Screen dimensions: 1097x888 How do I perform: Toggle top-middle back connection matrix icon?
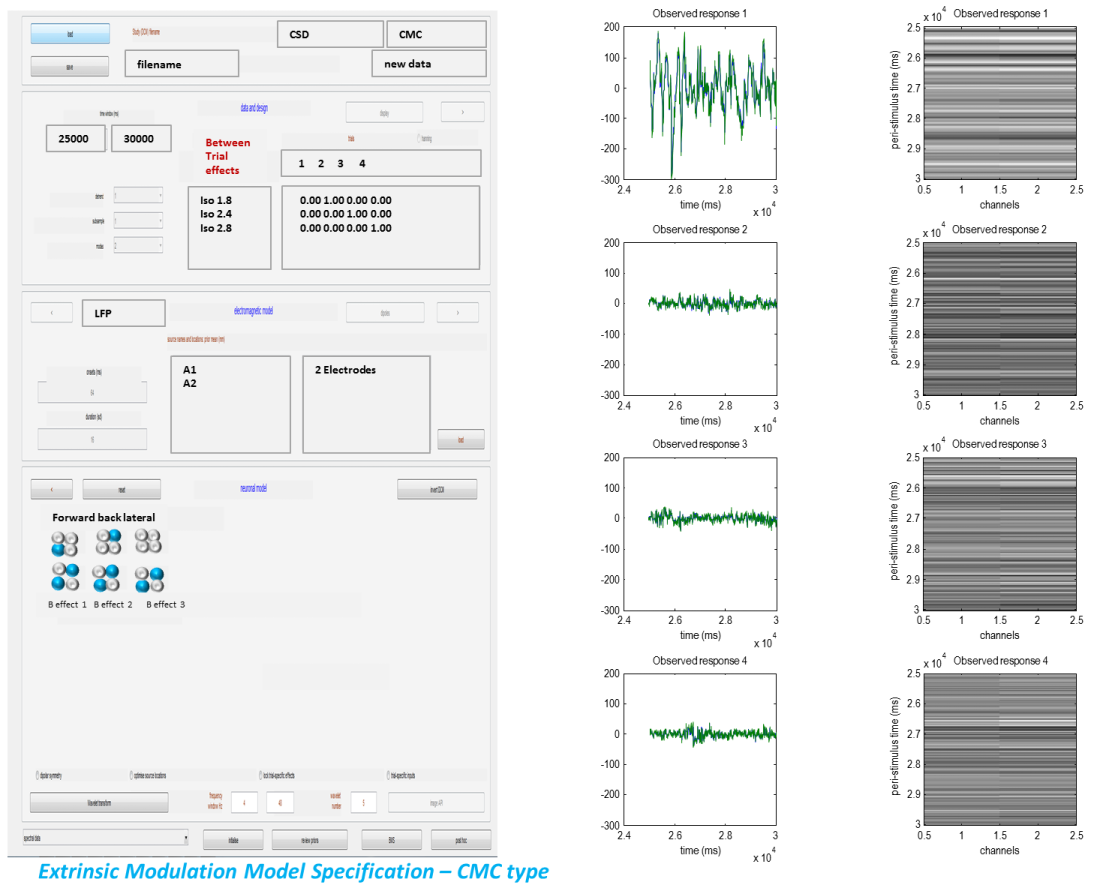click(107, 542)
